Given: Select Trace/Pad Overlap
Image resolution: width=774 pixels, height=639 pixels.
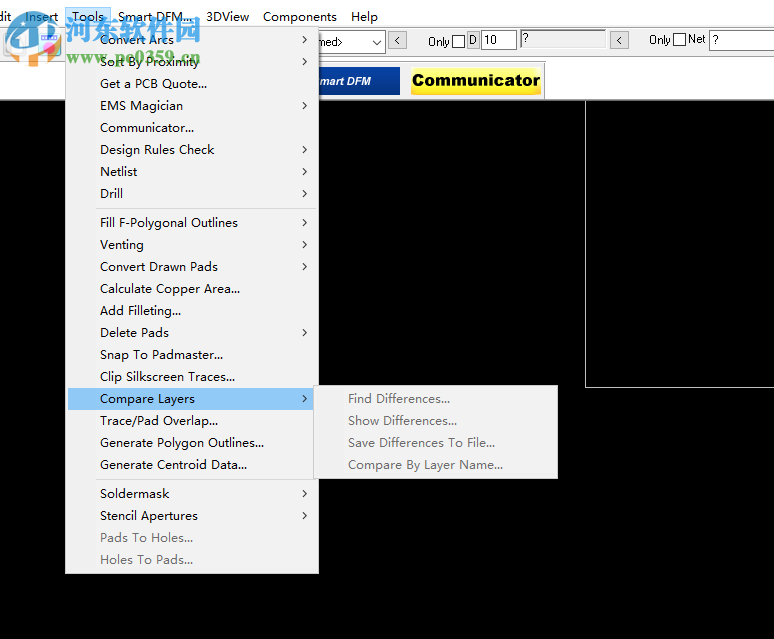Looking at the screenshot, I should [x=192, y=421].
